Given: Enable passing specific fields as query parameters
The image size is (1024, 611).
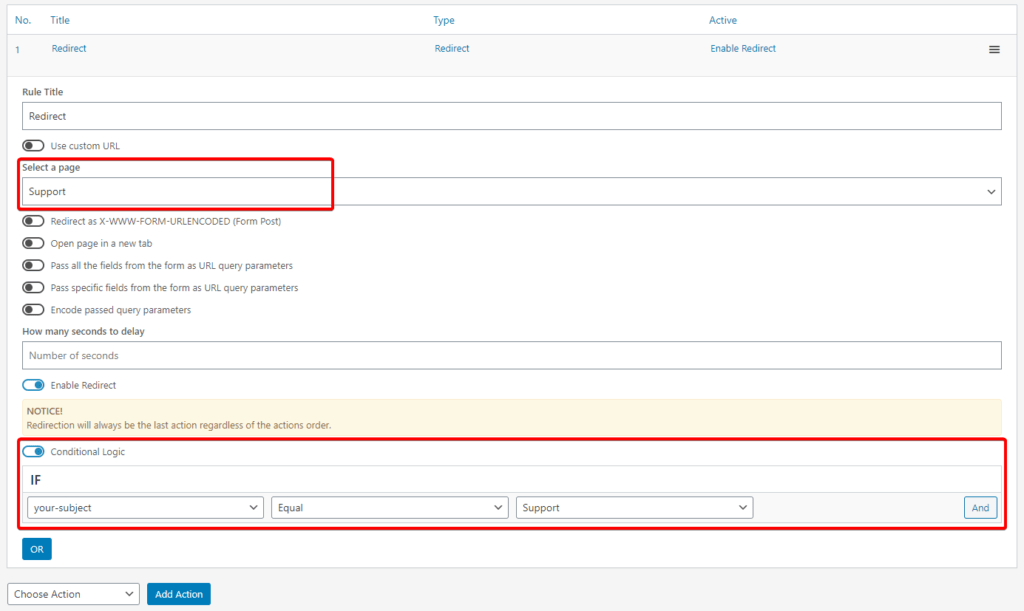Looking at the screenshot, I should pyautogui.click(x=33, y=287).
